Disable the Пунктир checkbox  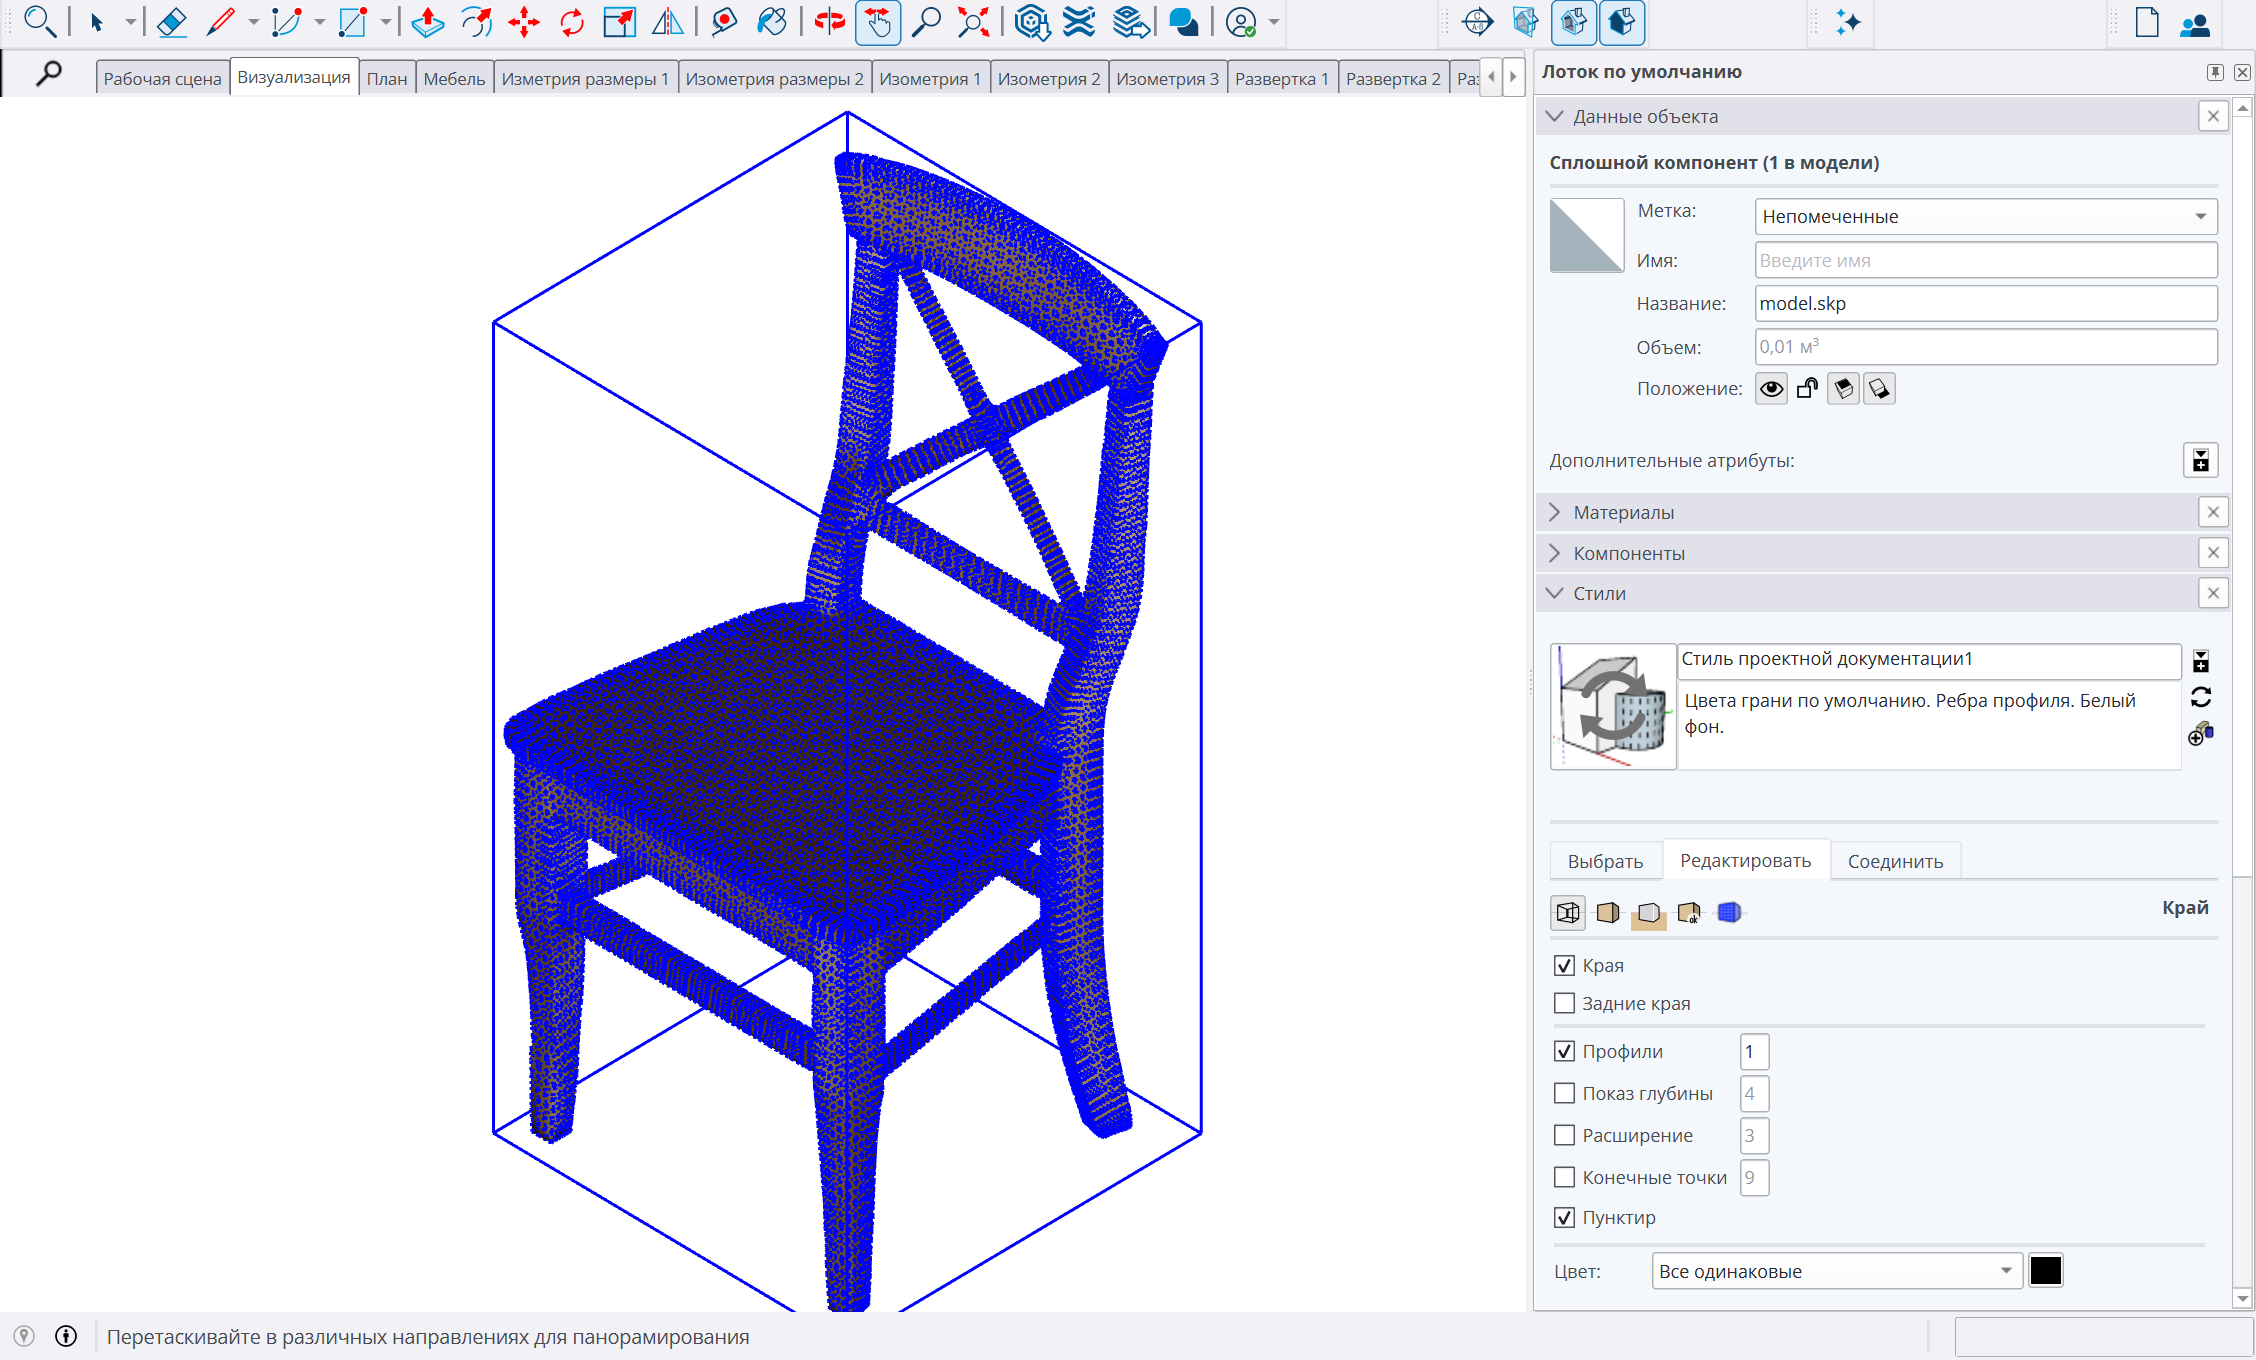point(1565,1217)
